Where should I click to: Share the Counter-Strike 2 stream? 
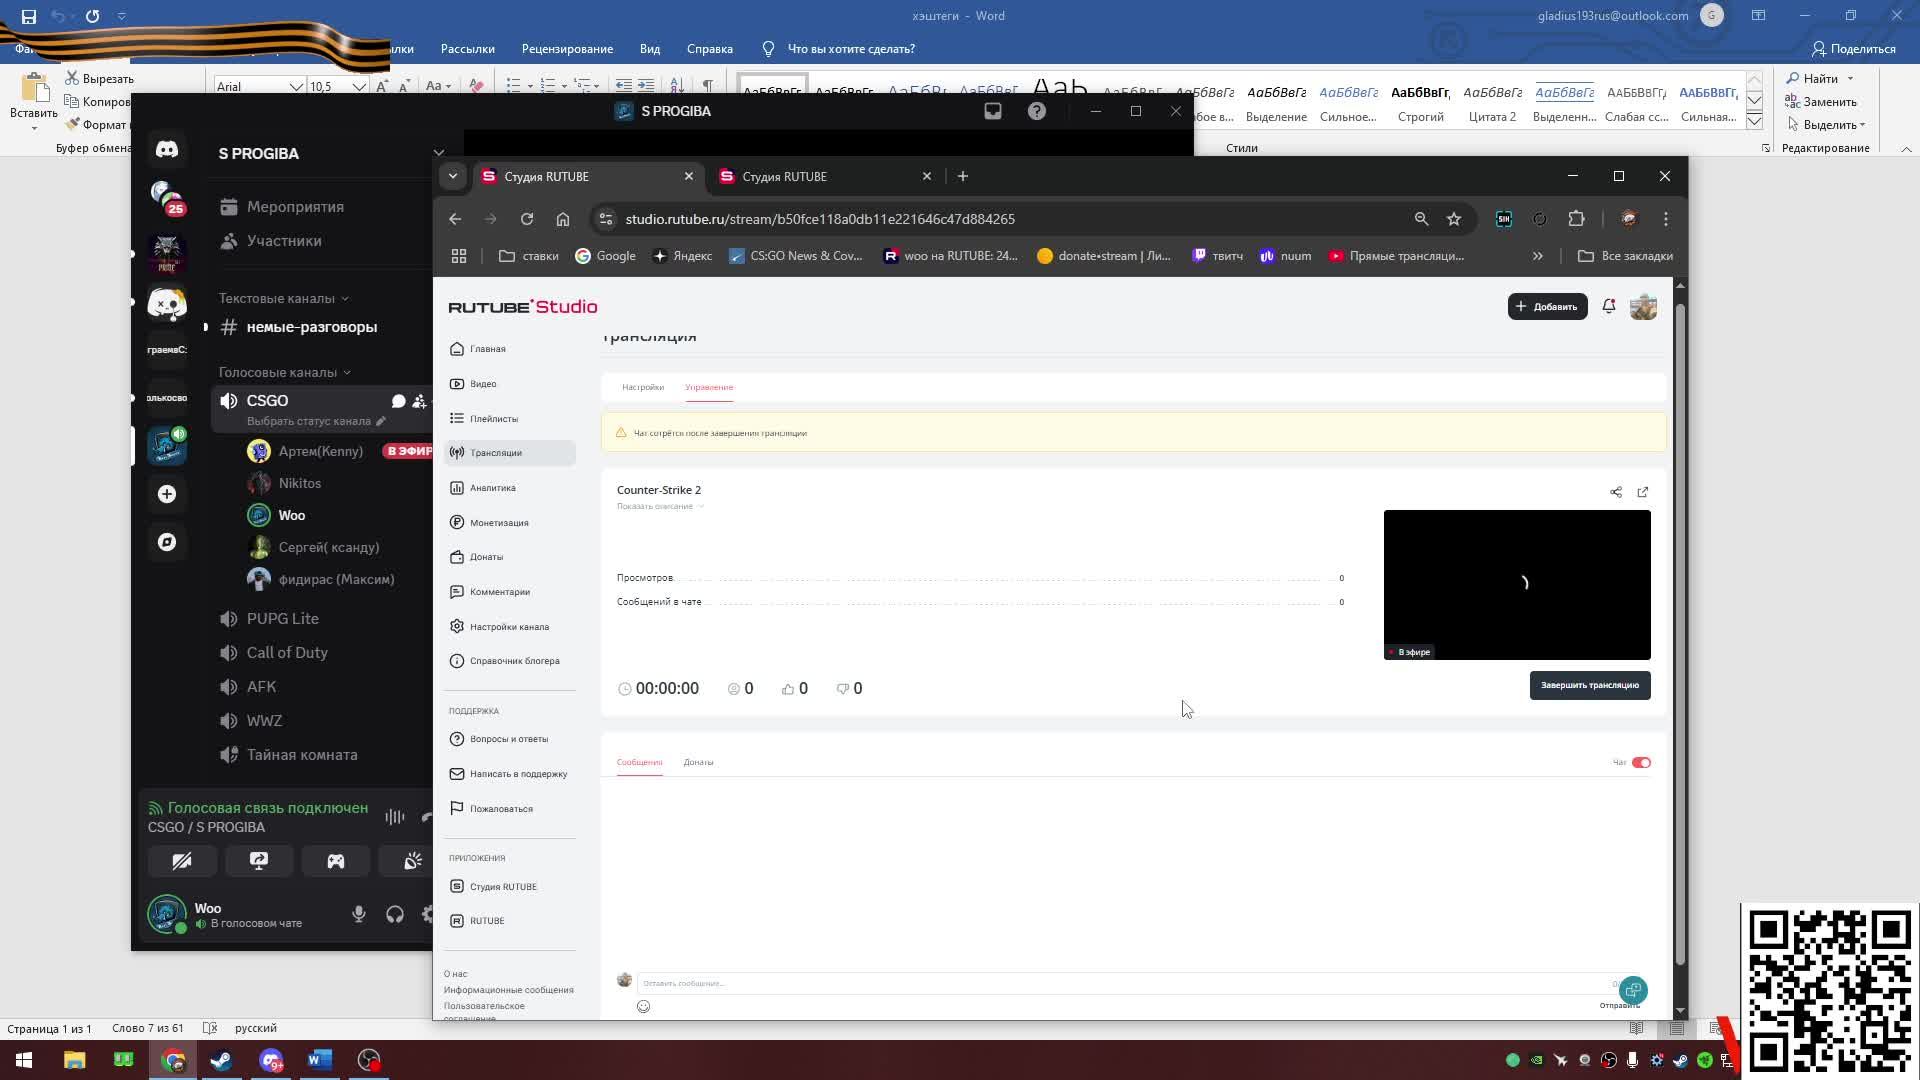click(x=1616, y=492)
